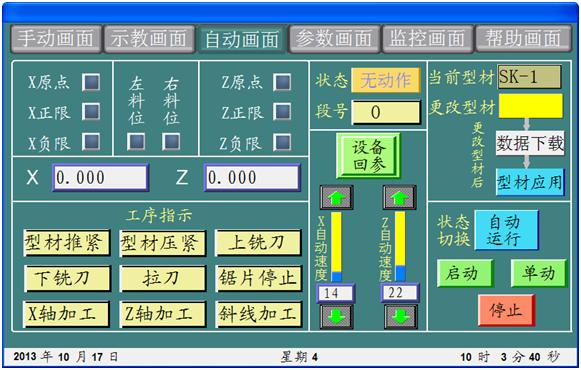Click the 型材应用 button
The height and width of the screenshot is (370, 581).
530,182
